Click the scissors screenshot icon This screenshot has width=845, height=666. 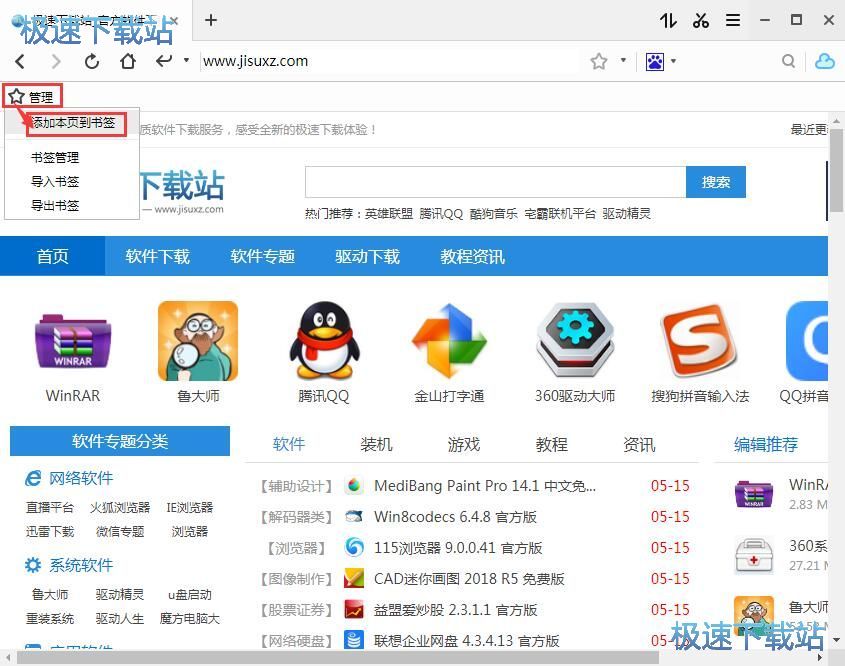(701, 20)
